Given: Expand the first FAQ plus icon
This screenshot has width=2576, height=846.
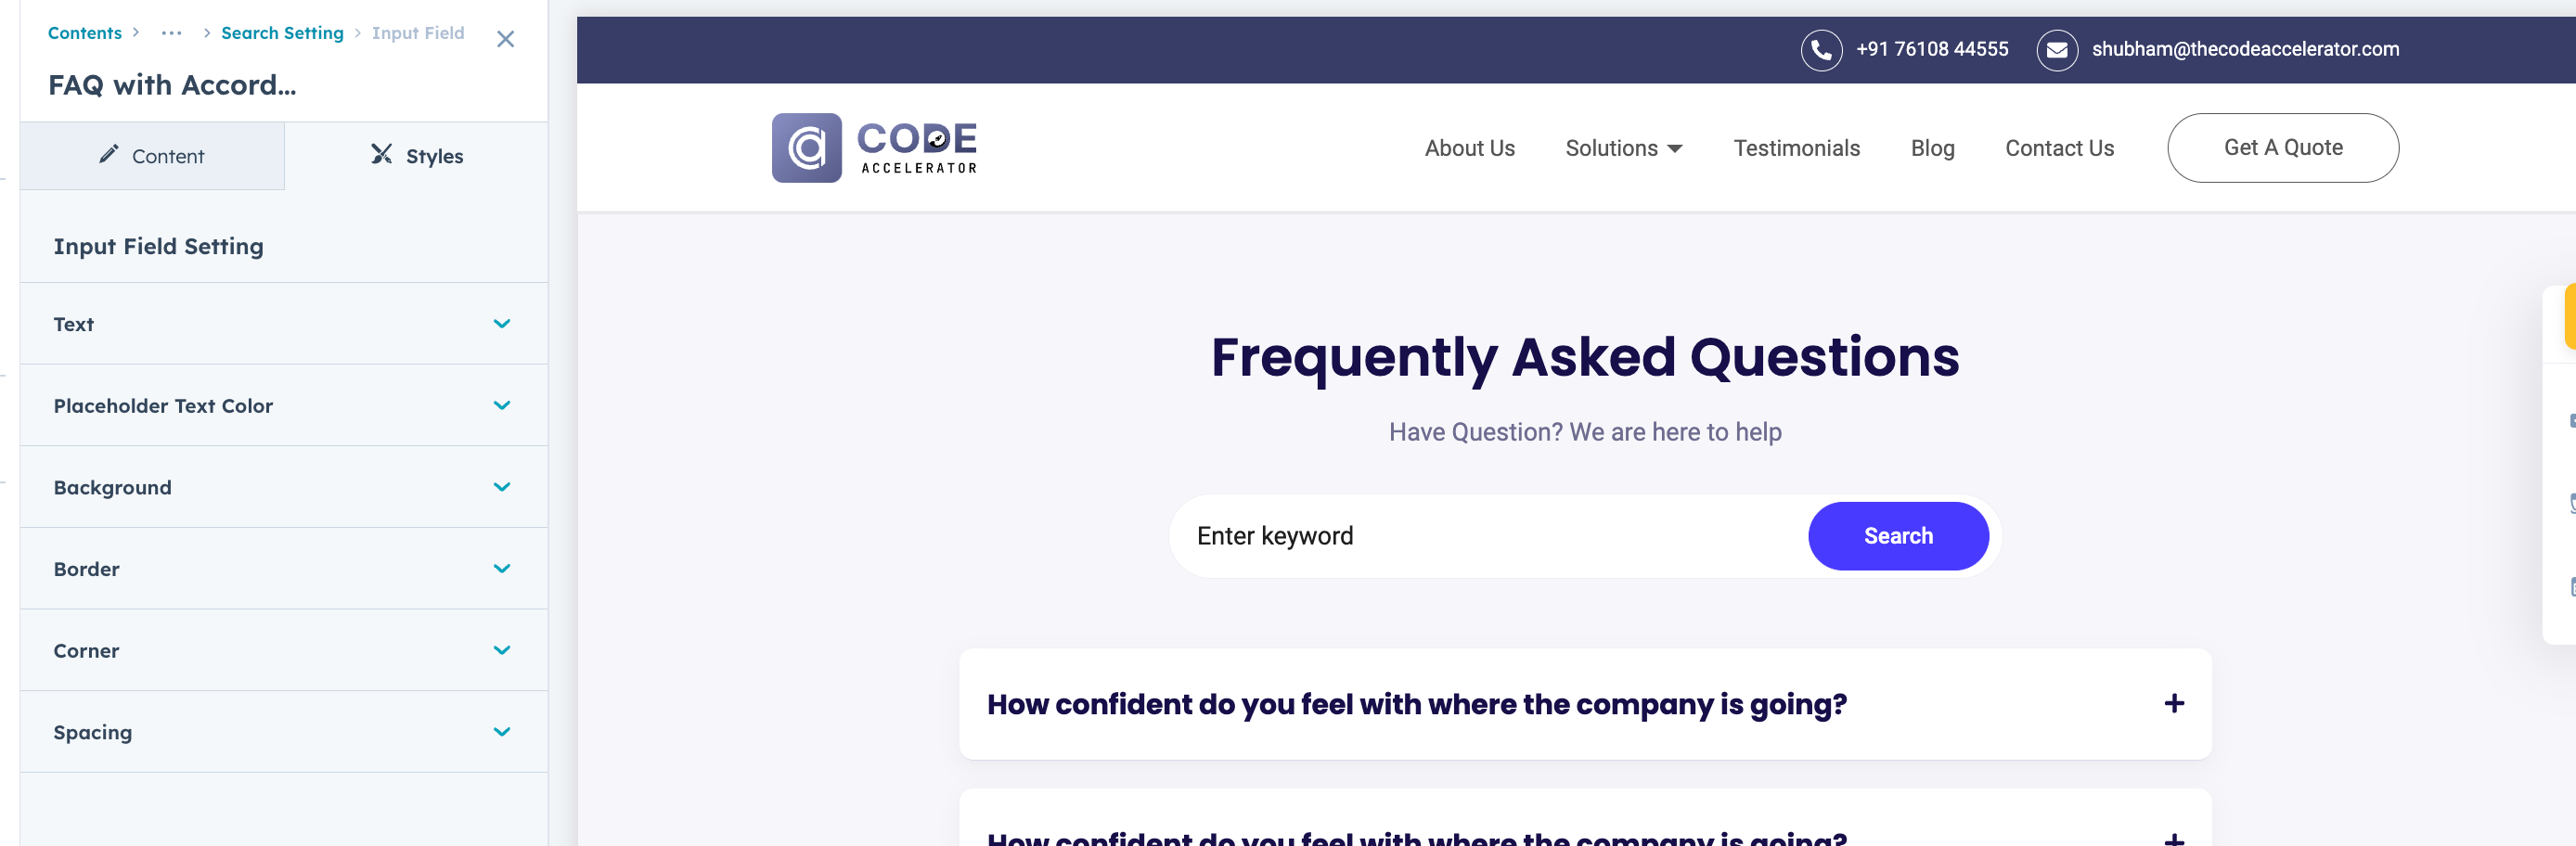Looking at the screenshot, I should [2173, 704].
